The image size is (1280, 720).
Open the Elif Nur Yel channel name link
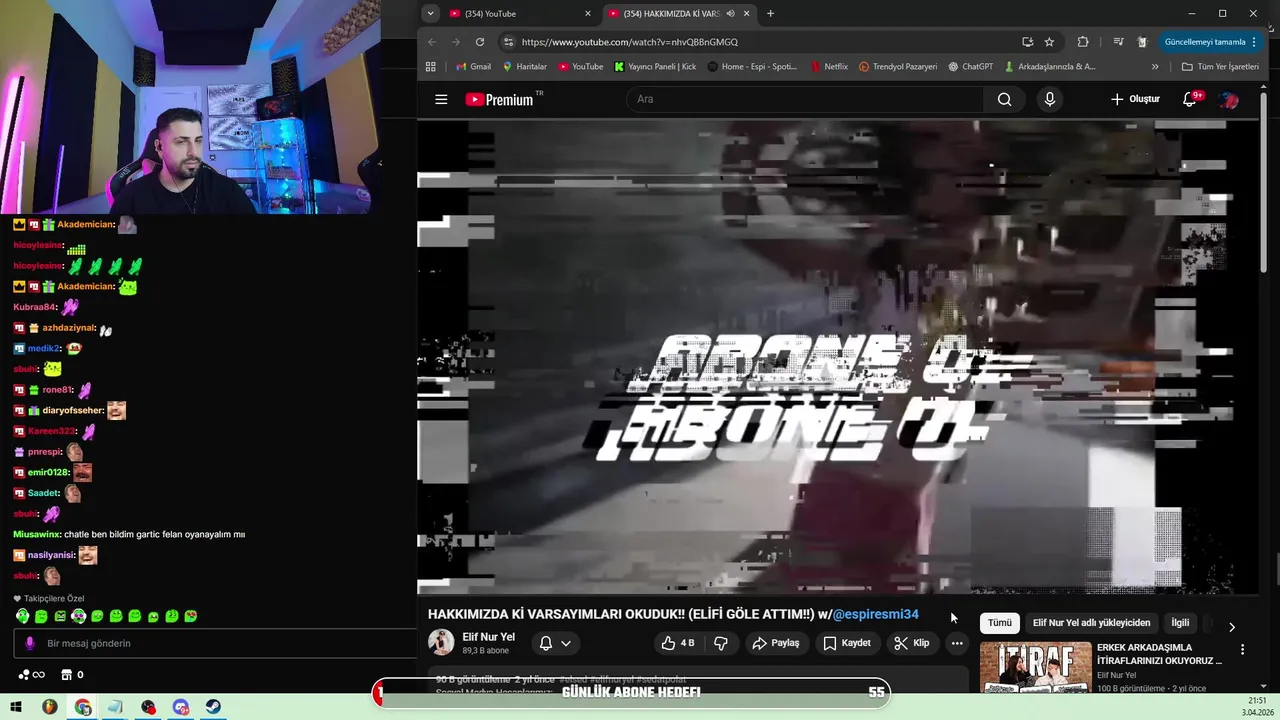pos(489,637)
